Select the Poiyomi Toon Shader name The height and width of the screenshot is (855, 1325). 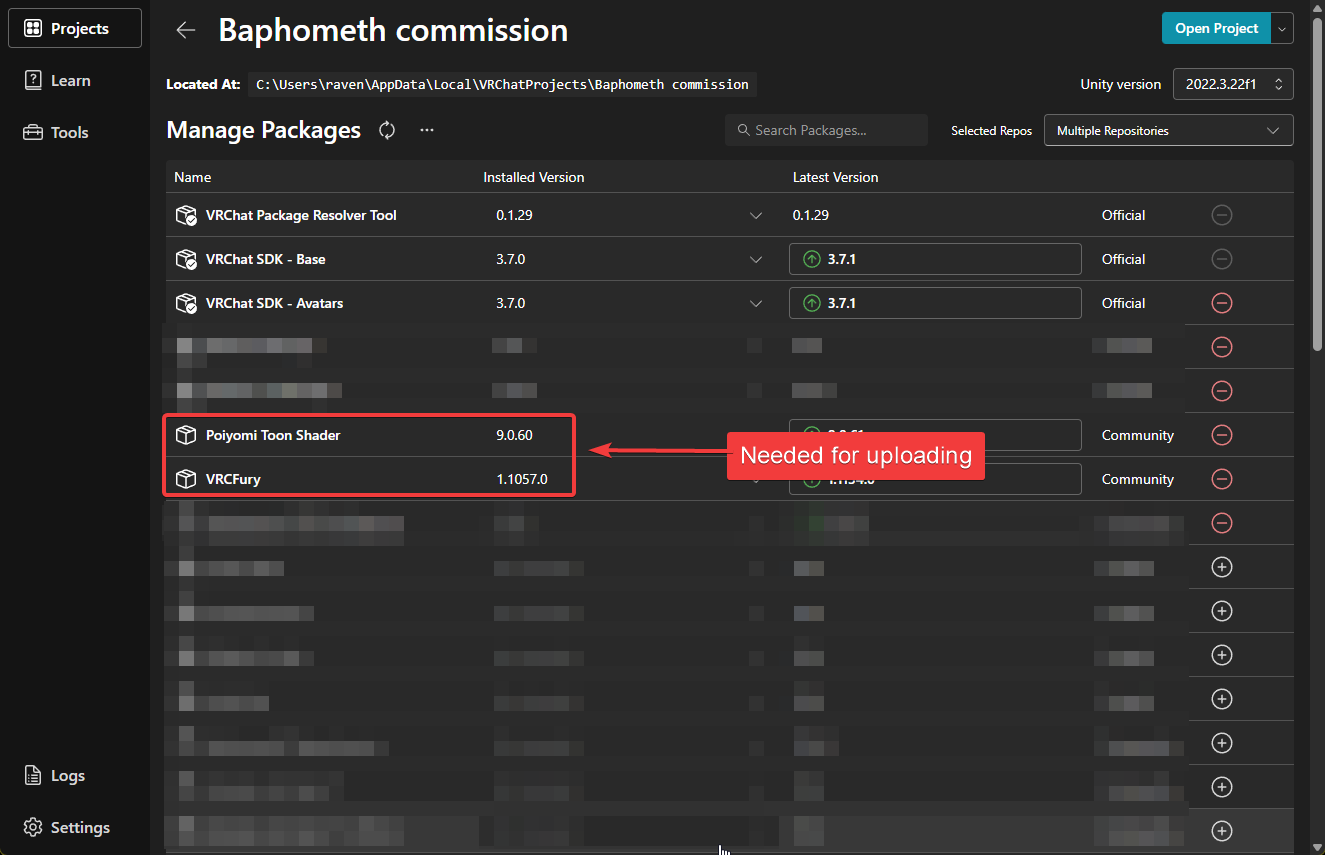(273, 435)
